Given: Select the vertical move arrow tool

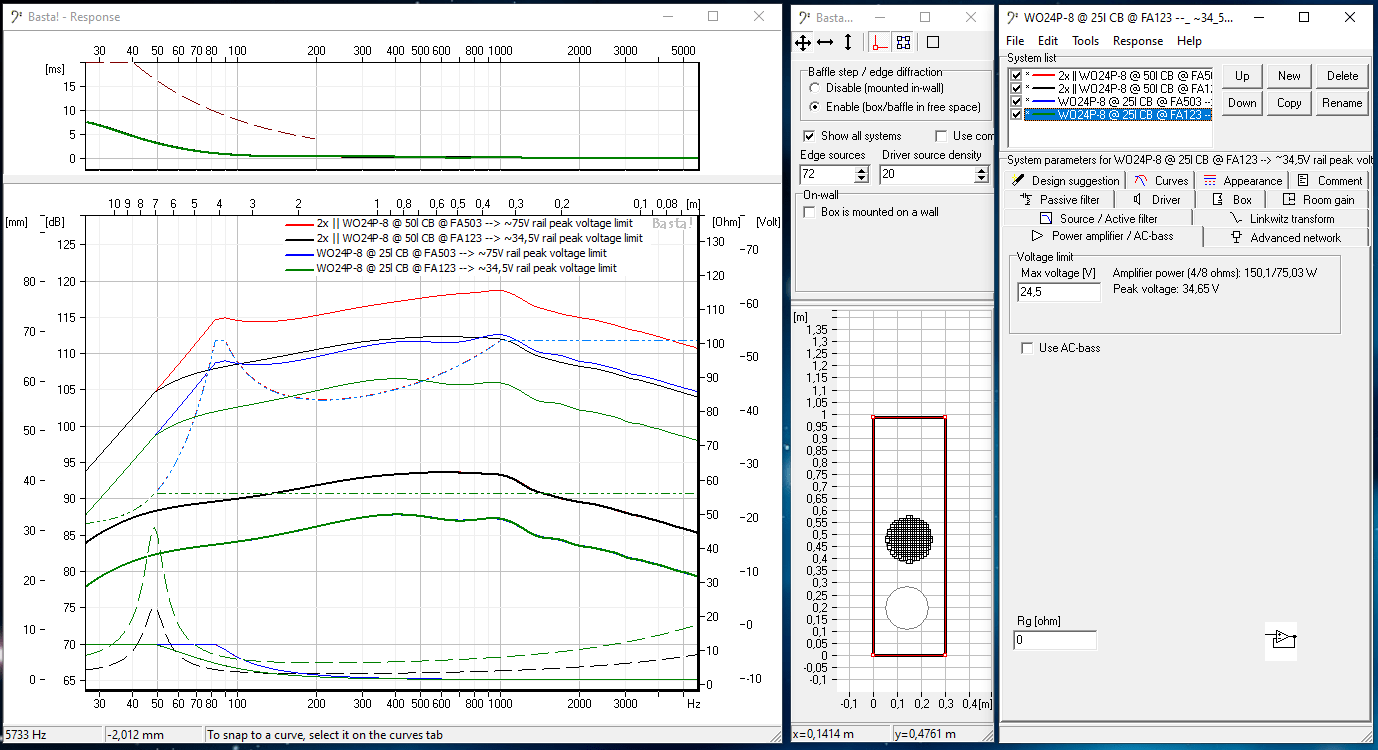Looking at the screenshot, I should tap(848, 42).
